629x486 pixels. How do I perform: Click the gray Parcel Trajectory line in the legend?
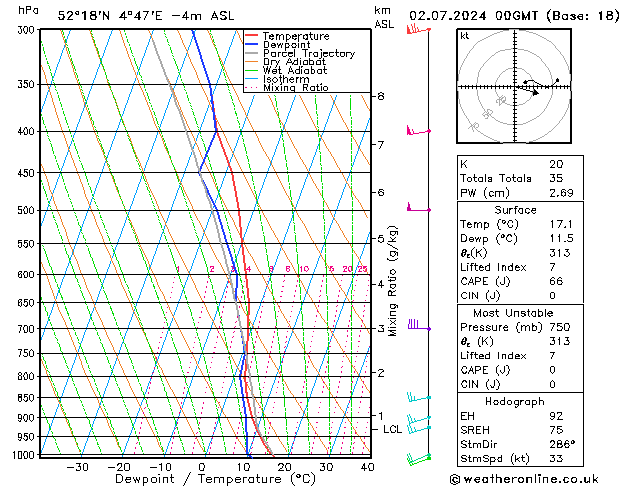252,53
